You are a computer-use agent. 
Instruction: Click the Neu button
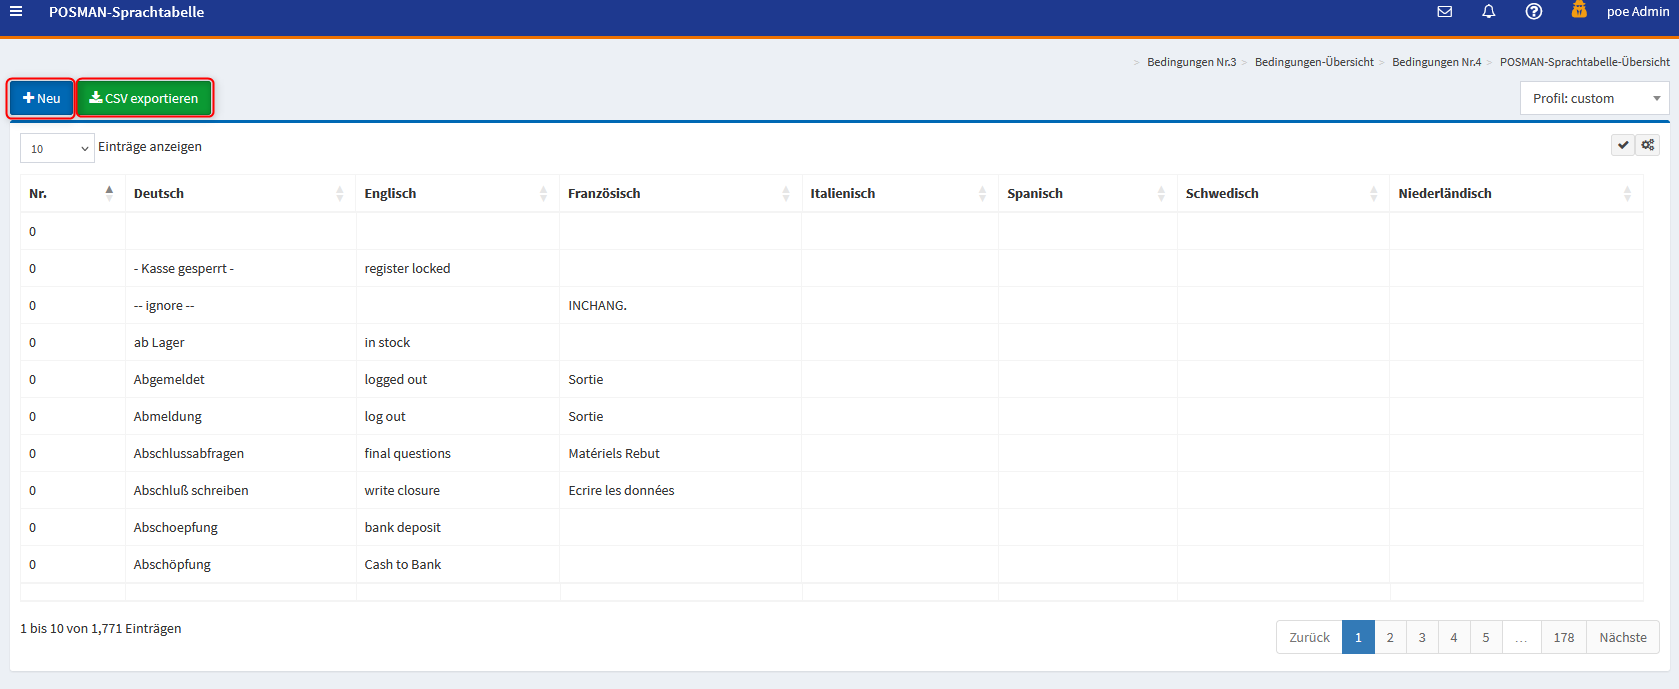point(41,98)
